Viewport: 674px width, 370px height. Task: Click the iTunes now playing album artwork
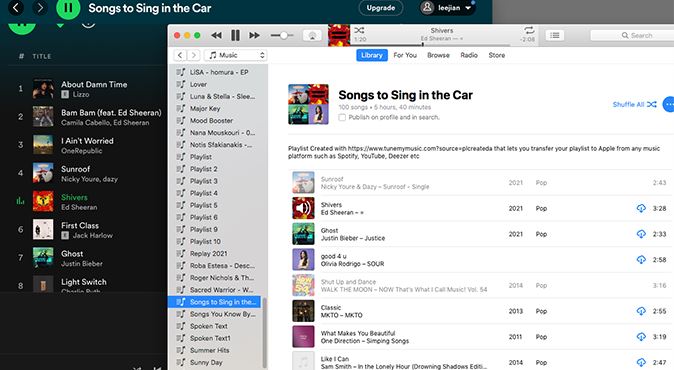click(x=339, y=35)
